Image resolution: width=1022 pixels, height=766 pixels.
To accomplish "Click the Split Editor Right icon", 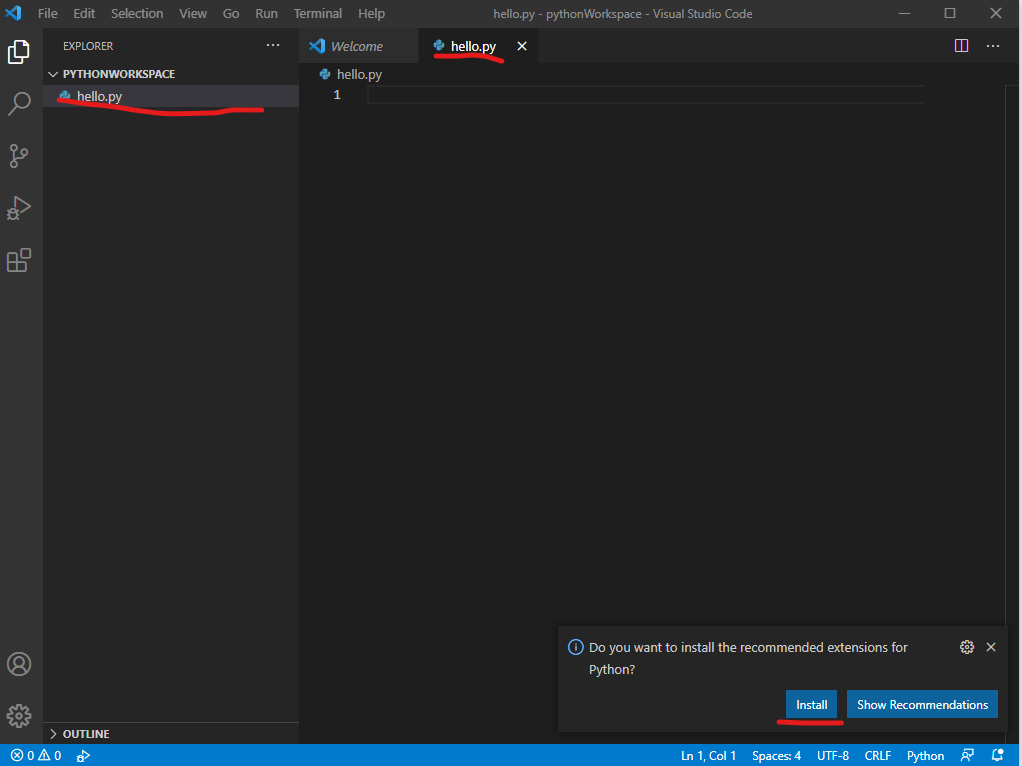I will tap(961, 46).
